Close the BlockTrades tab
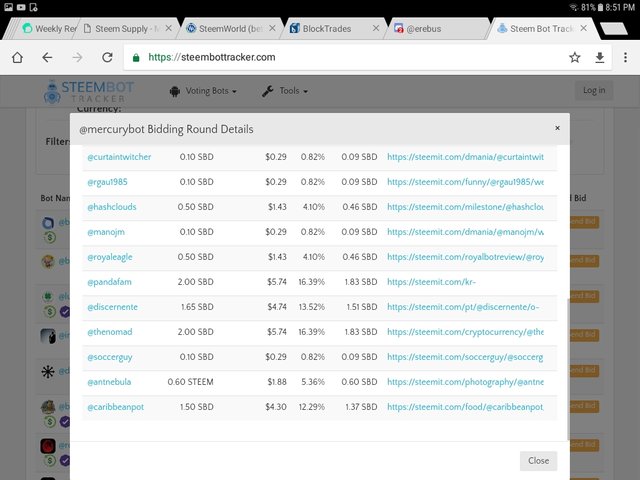The image size is (640, 480). click(376, 28)
